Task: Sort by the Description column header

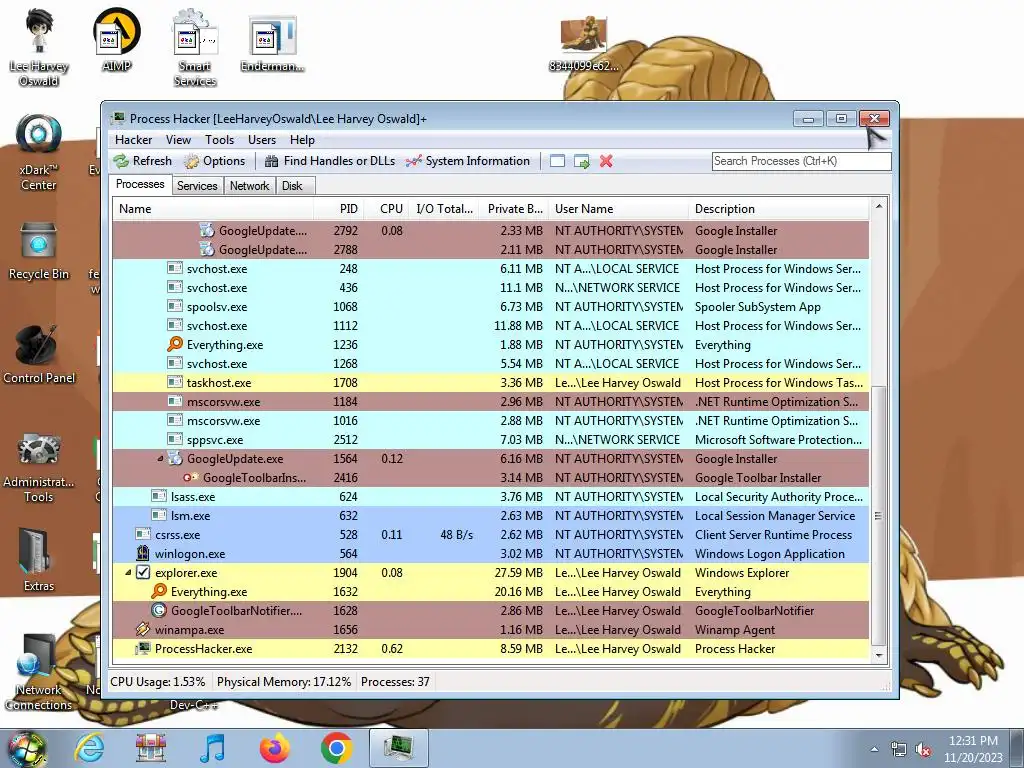Action: (778, 209)
